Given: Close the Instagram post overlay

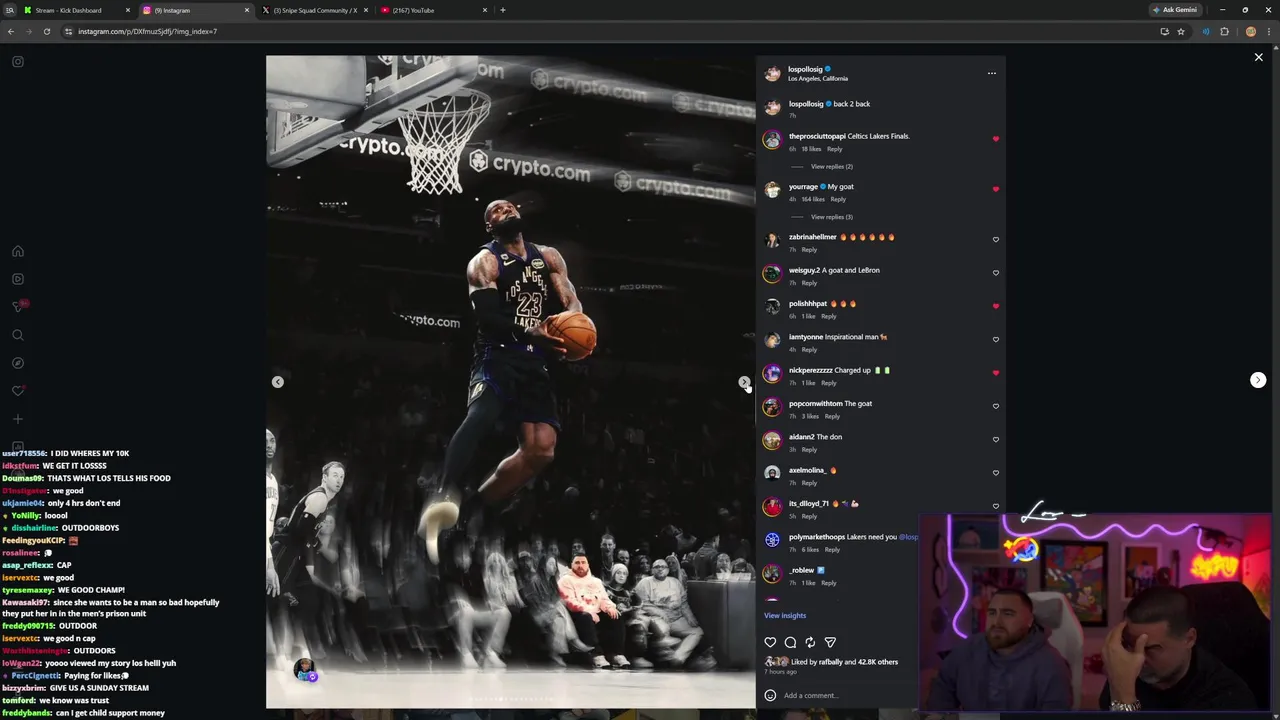Looking at the screenshot, I should click(1259, 58).
